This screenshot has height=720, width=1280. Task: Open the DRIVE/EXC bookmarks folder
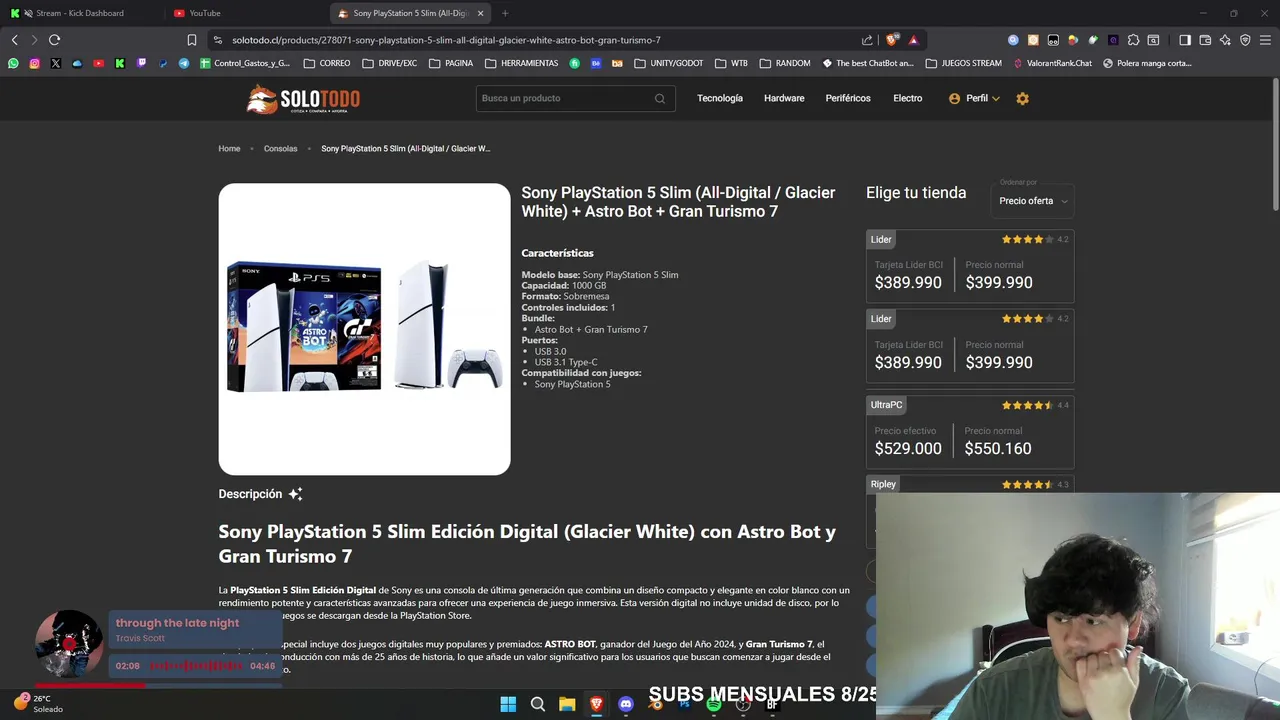pos(390,63)
